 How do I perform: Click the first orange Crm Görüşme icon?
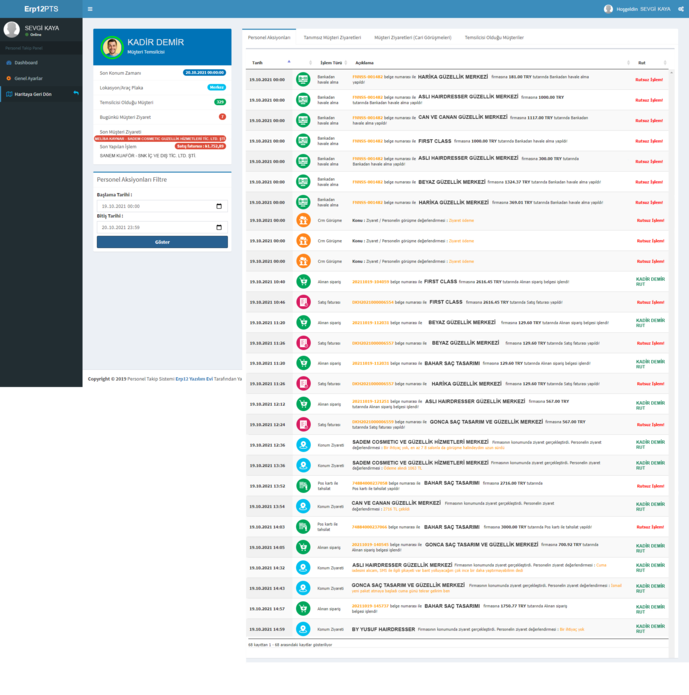click(x=303, y=220)
